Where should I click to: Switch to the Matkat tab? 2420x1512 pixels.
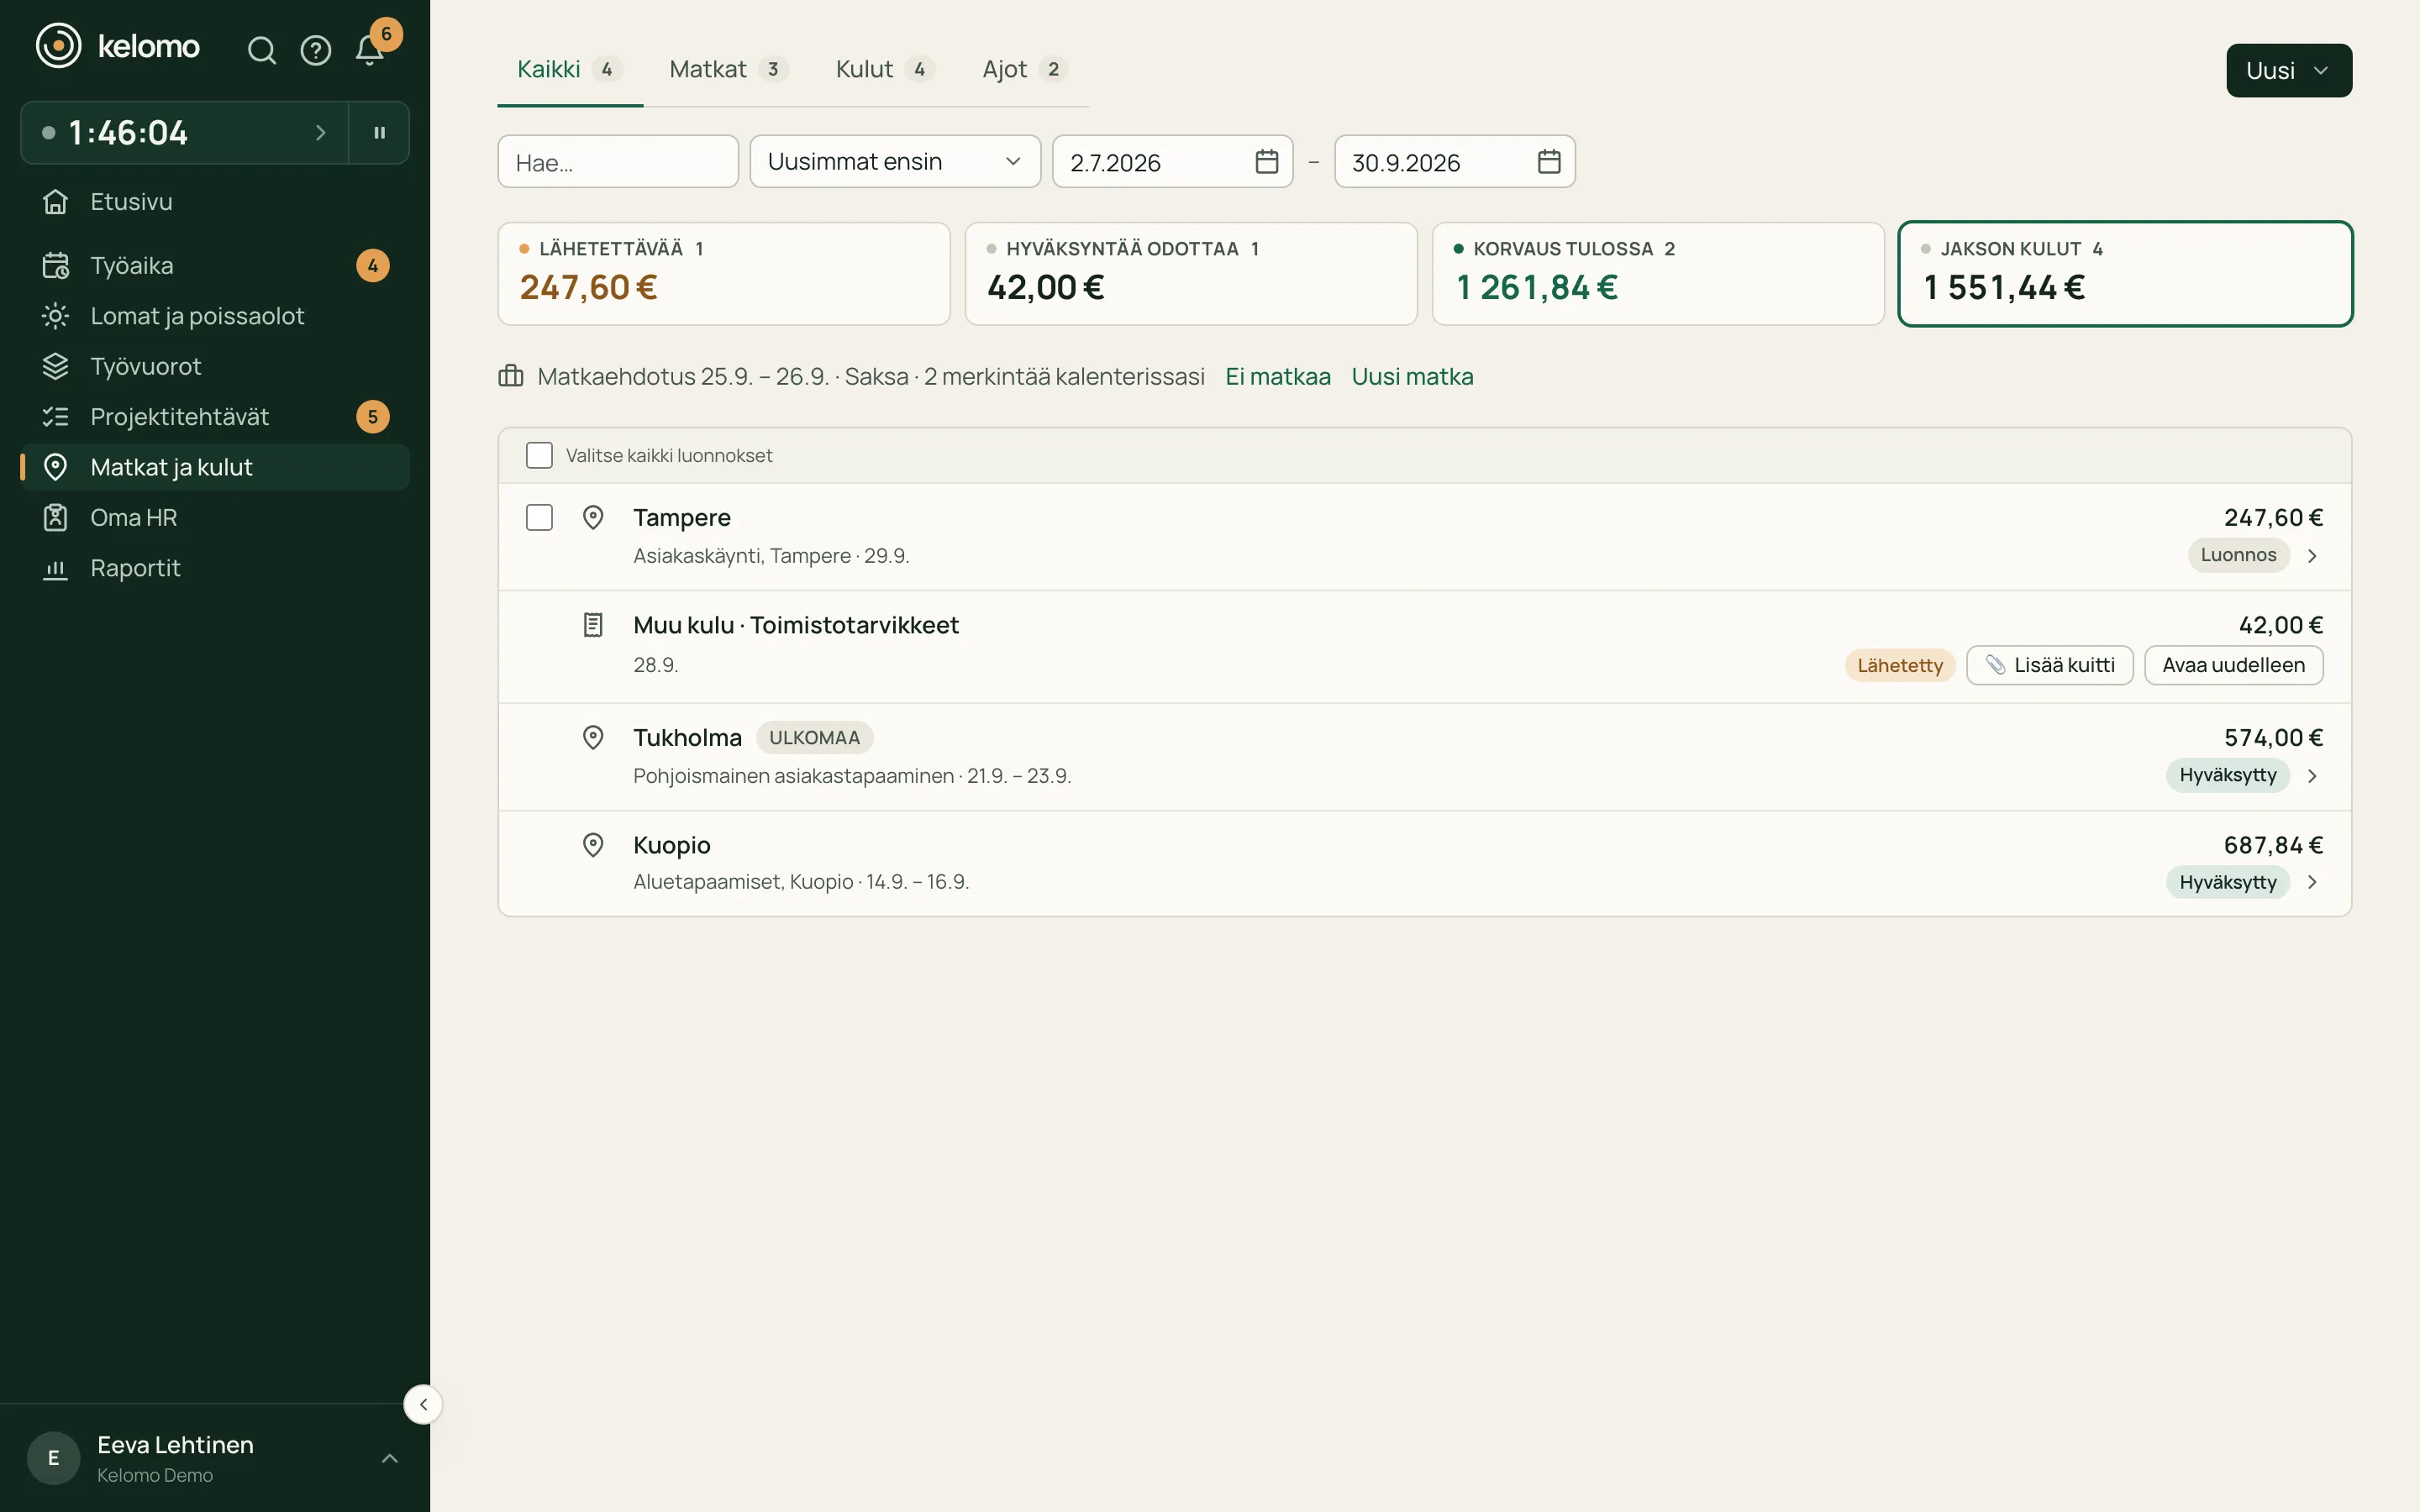pos(728,69)
